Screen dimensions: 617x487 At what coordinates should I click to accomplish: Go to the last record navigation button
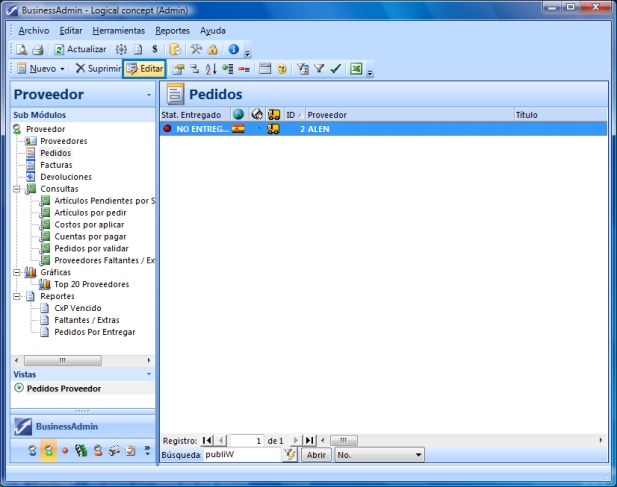click(310, 440)
